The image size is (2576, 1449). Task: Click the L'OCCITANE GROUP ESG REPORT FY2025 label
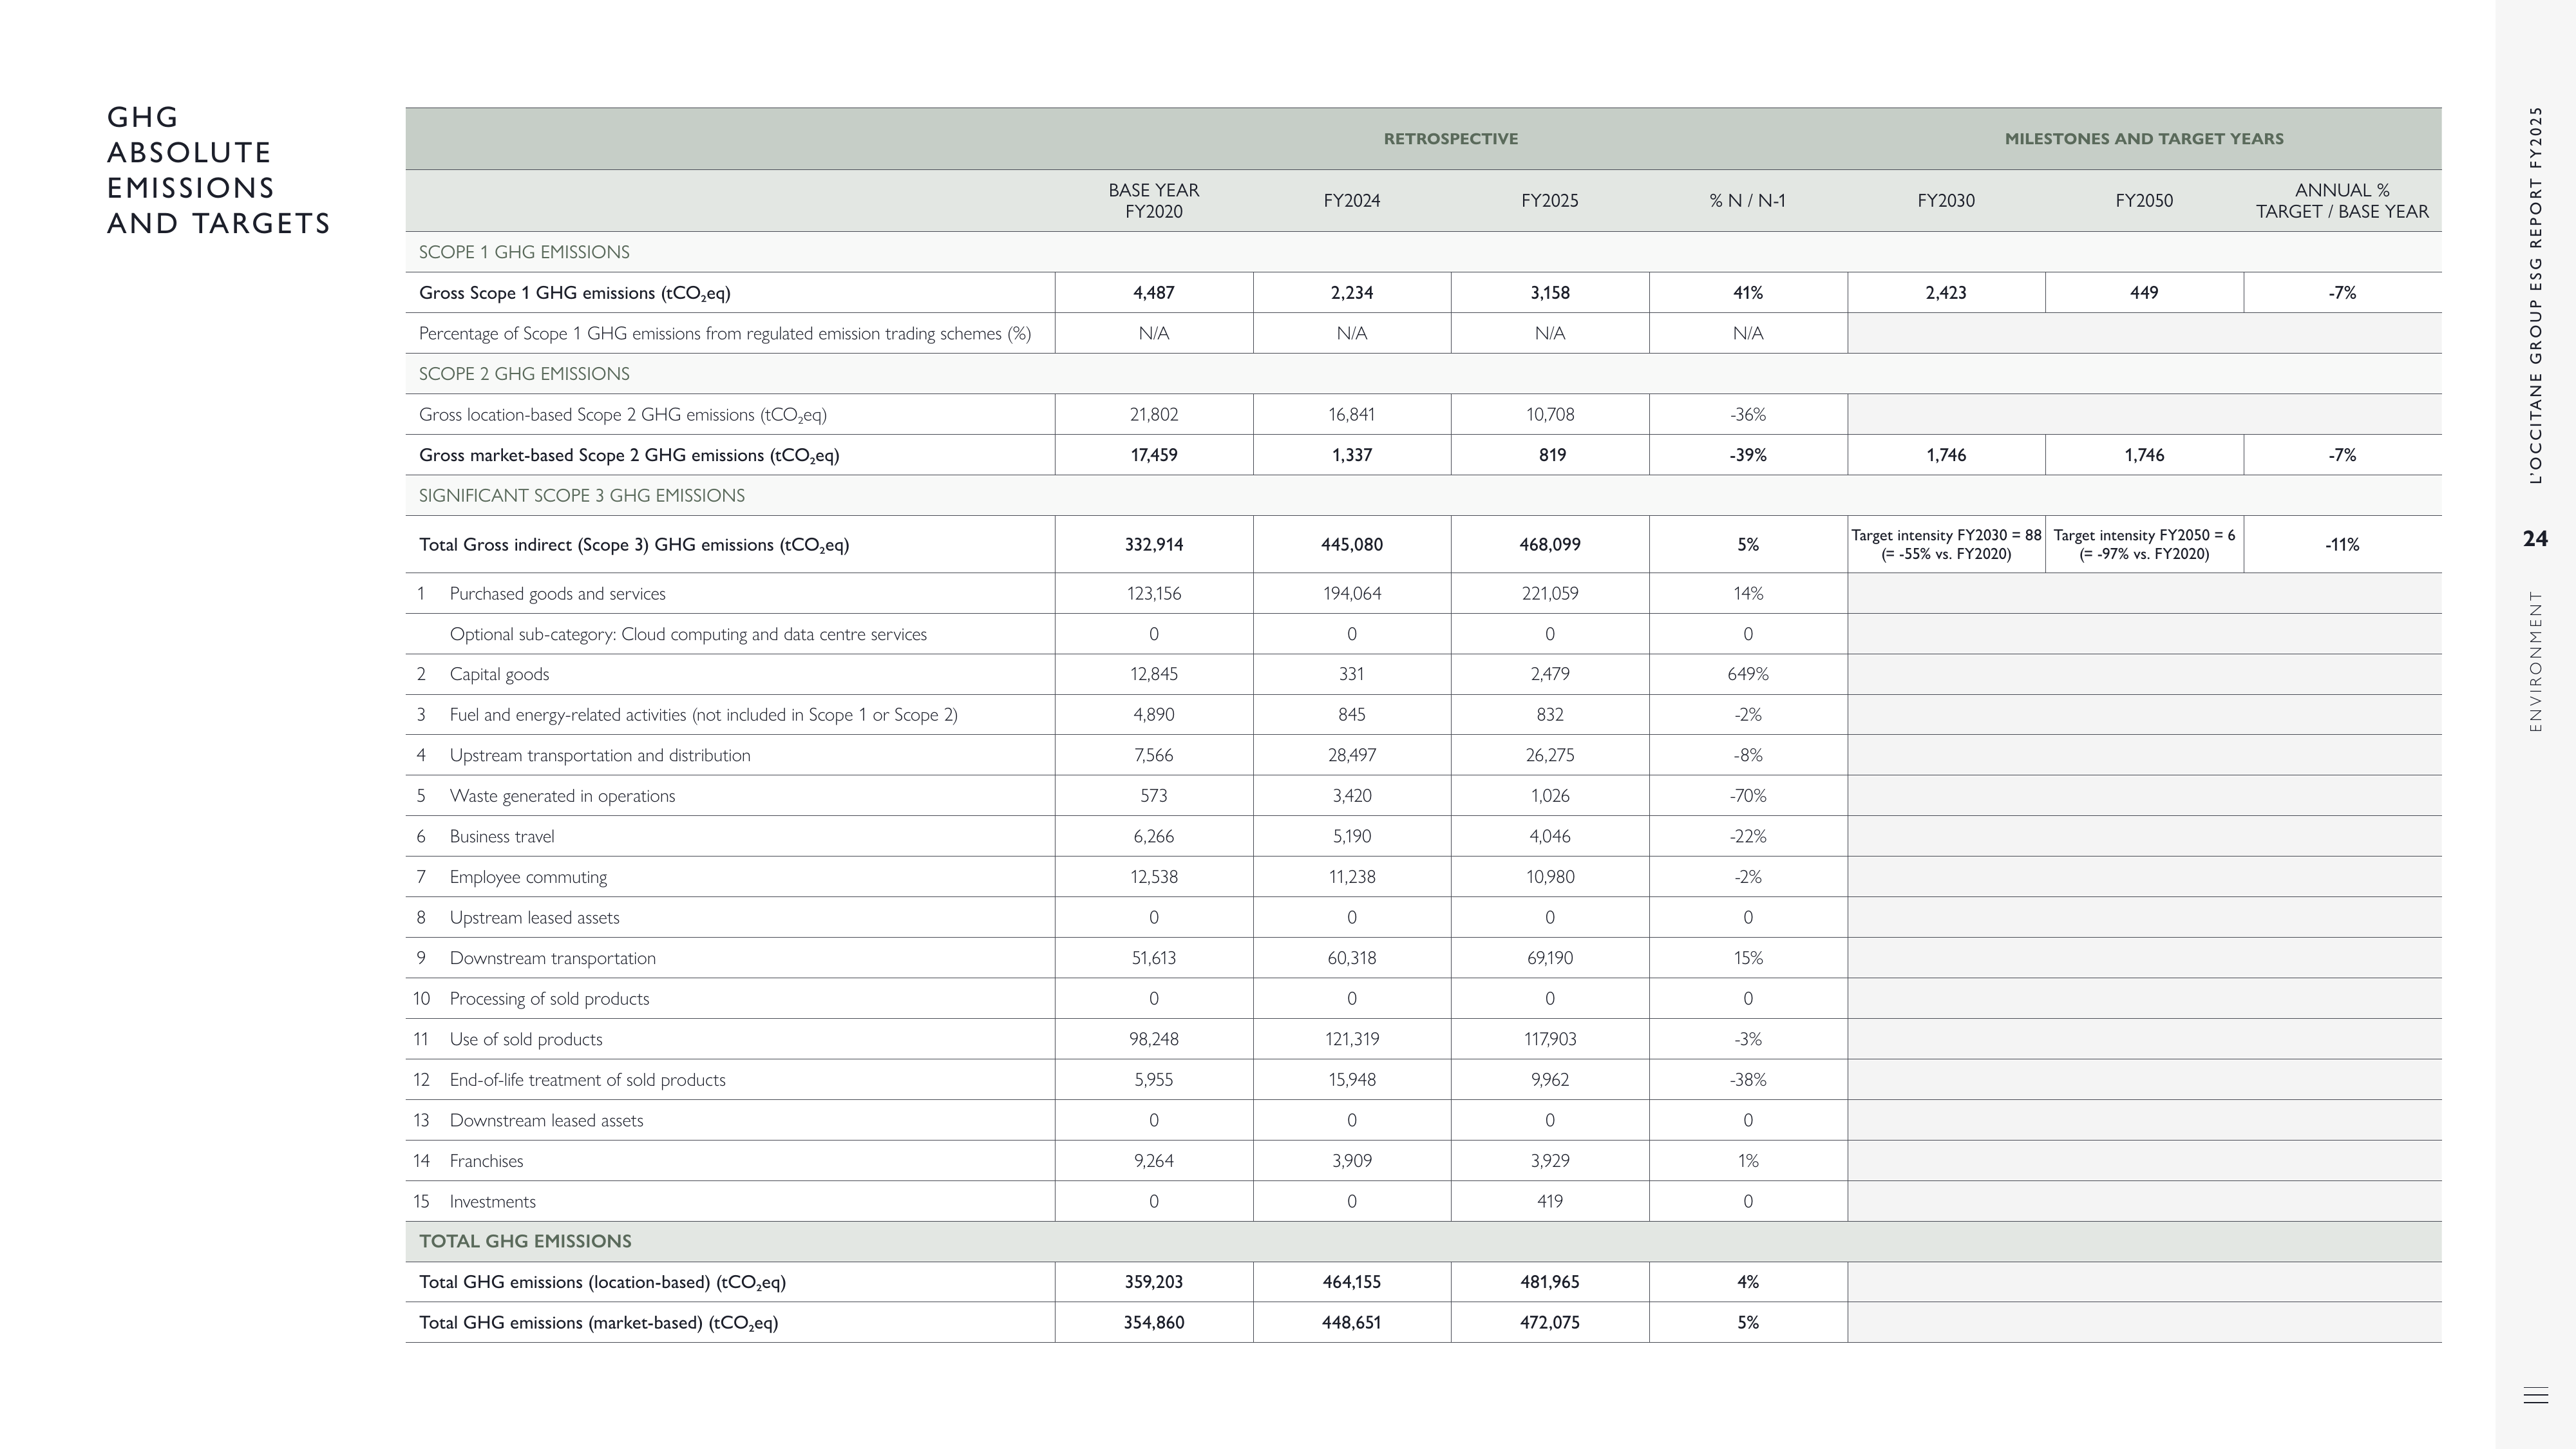point(2535,295)
